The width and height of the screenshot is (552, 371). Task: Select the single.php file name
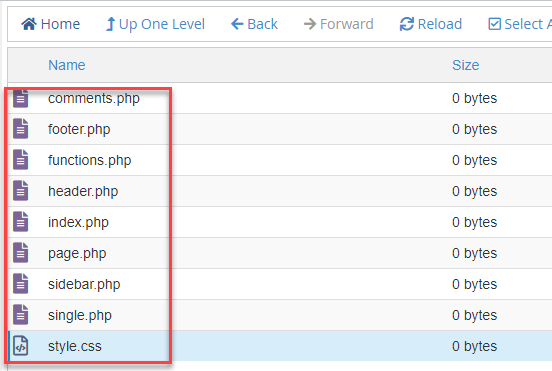click(x=80, y=315)
